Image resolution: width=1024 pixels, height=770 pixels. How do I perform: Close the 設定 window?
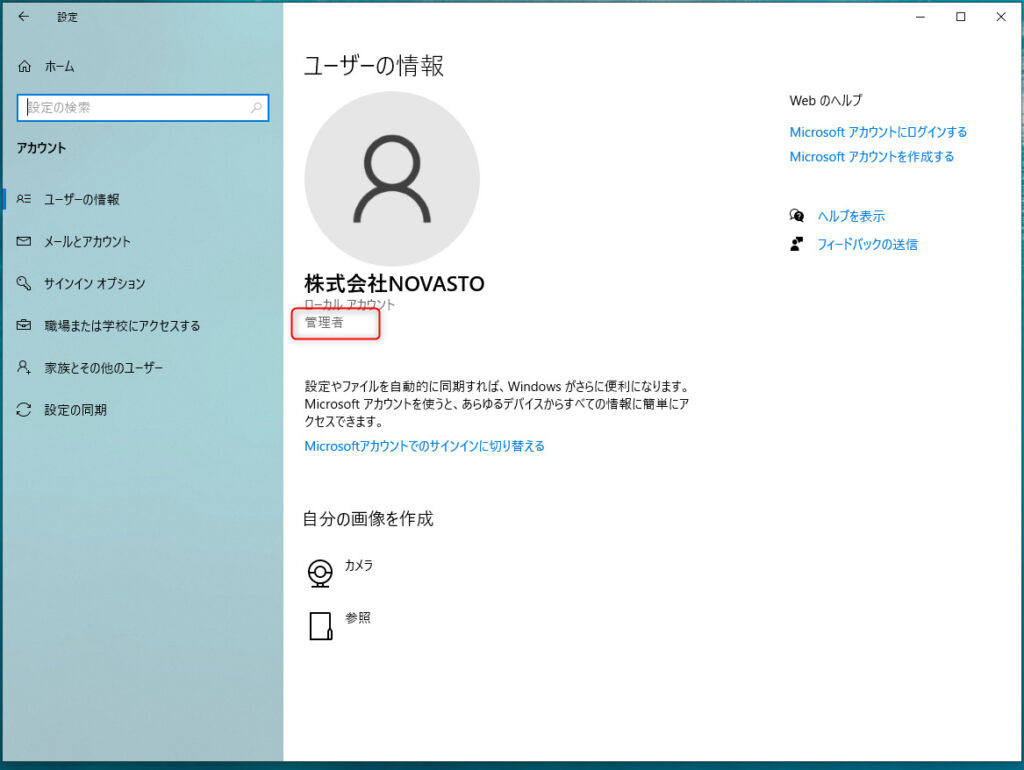pos(1000,17)
